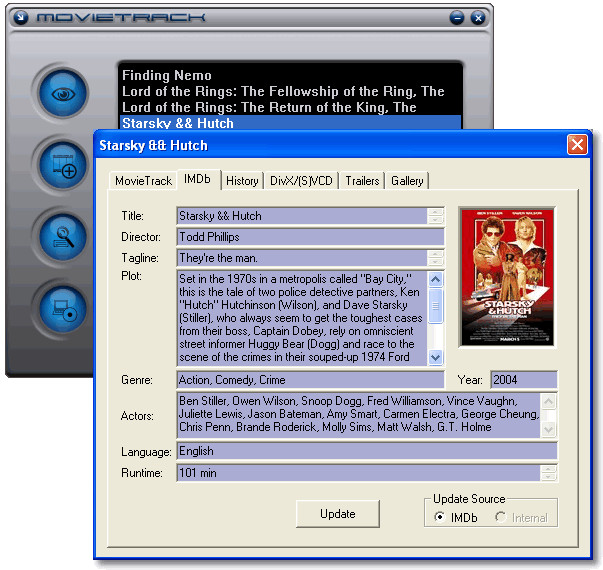Click the Genre field Action, Comedy, Crime

311,380
